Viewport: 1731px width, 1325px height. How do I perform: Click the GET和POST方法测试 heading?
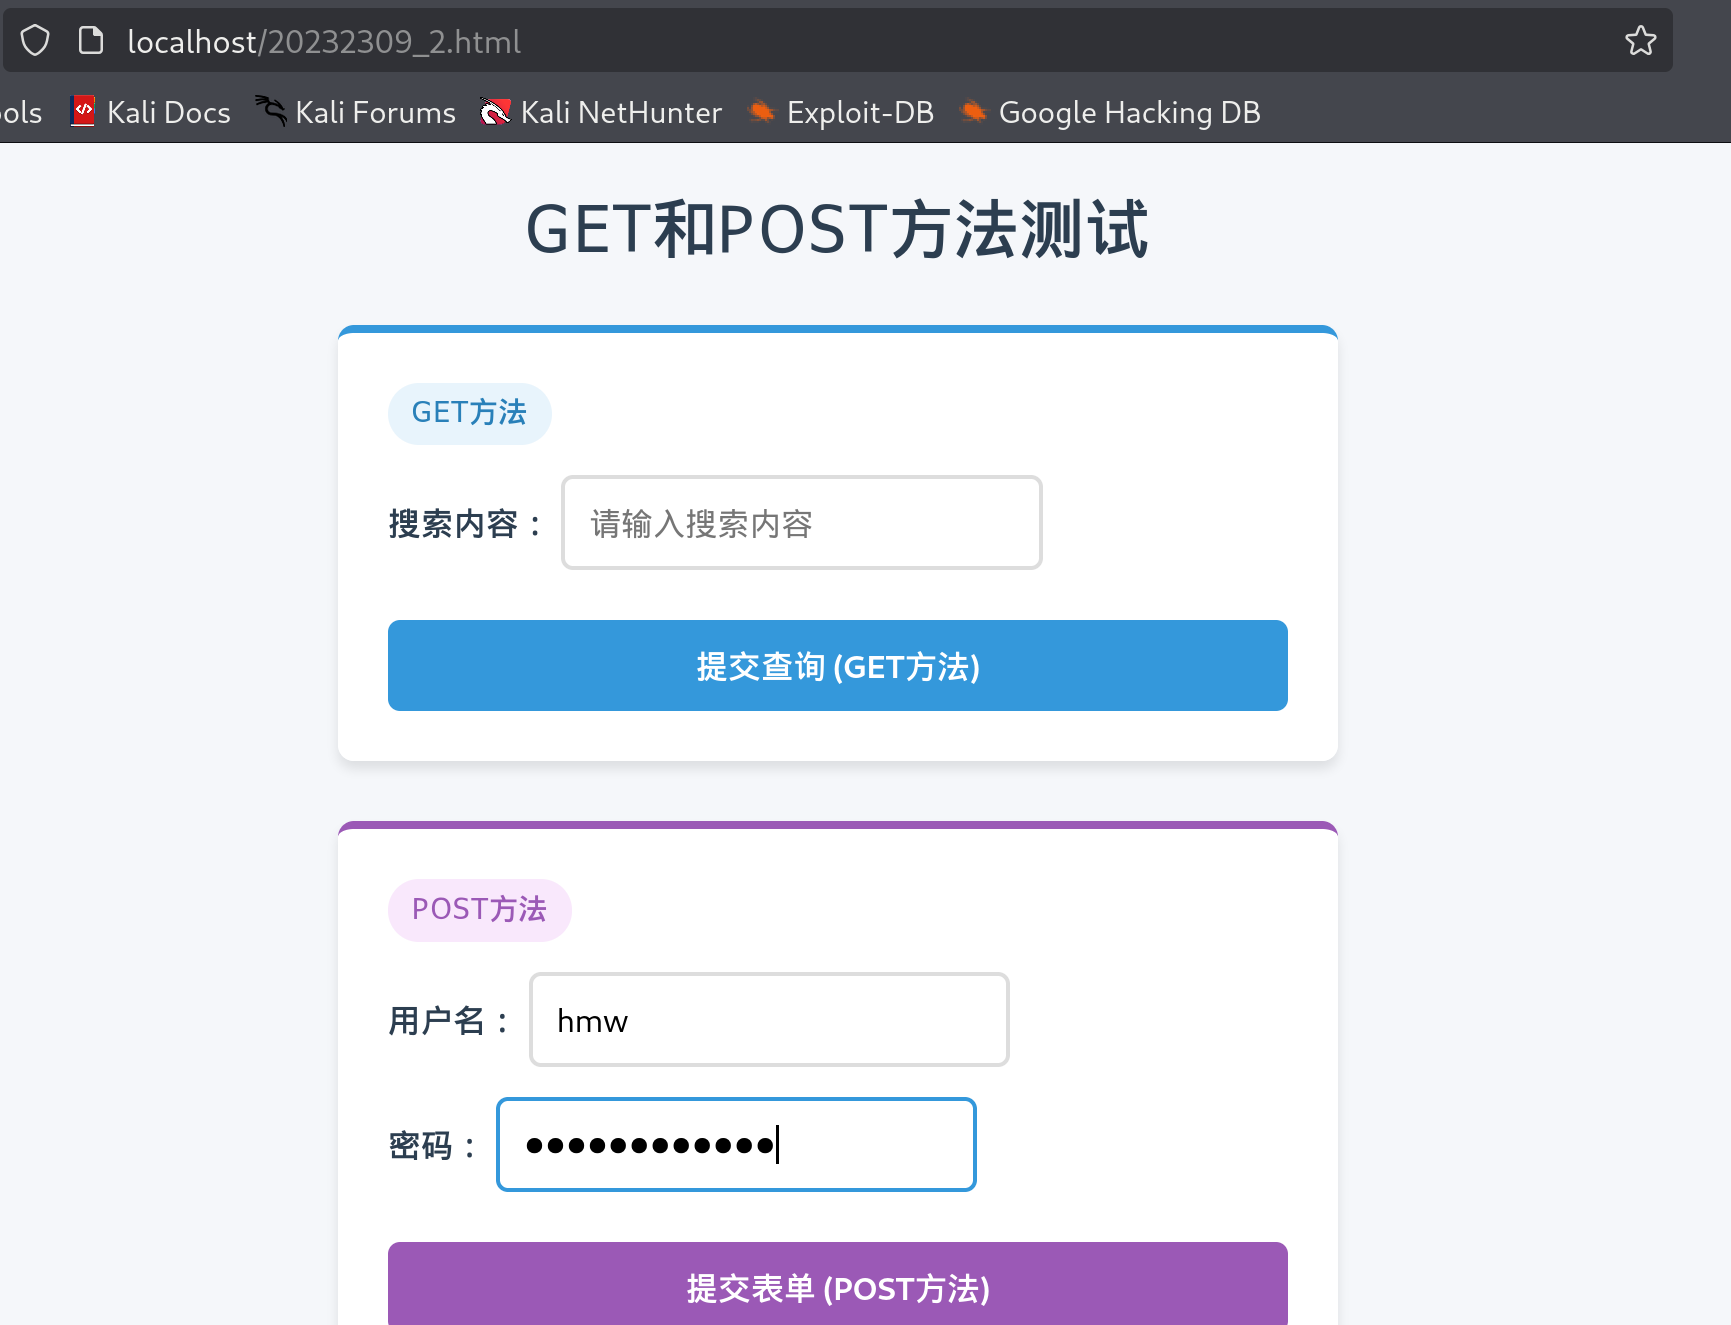(x=838, y=230)
